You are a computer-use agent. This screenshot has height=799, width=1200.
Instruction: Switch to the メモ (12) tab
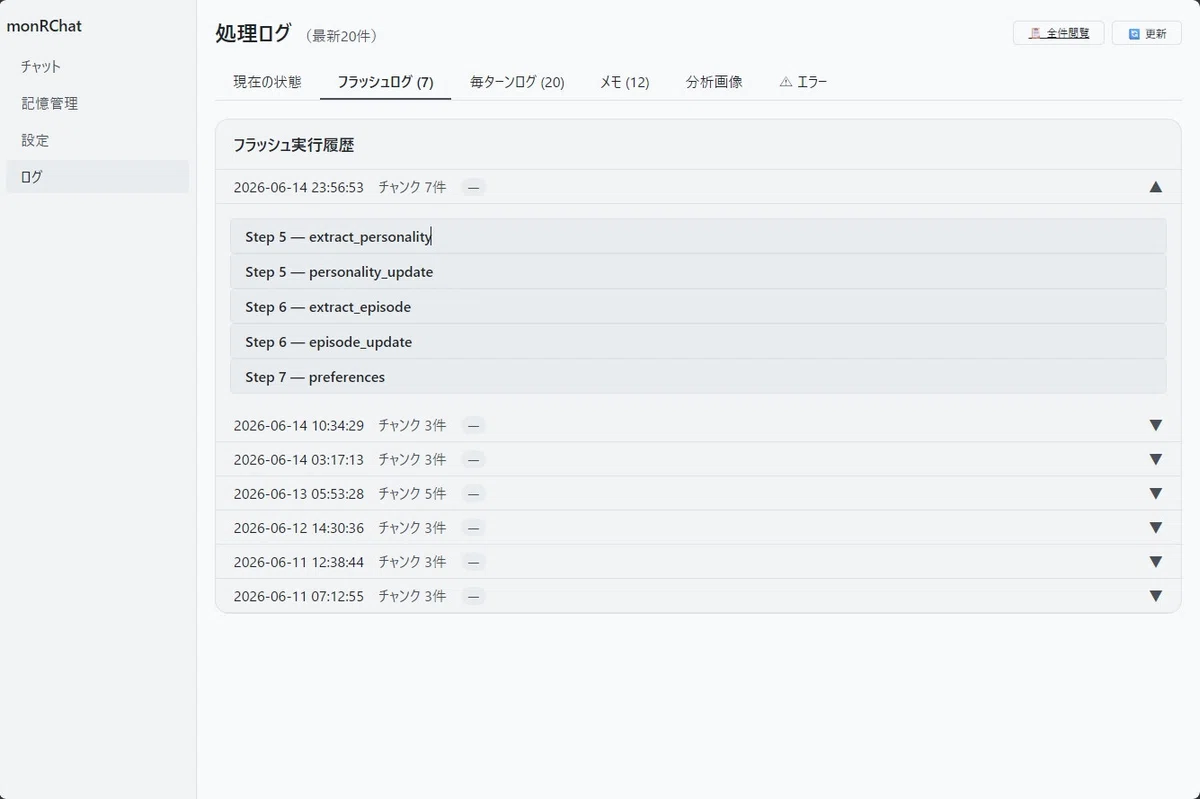(x=624, y=82)
